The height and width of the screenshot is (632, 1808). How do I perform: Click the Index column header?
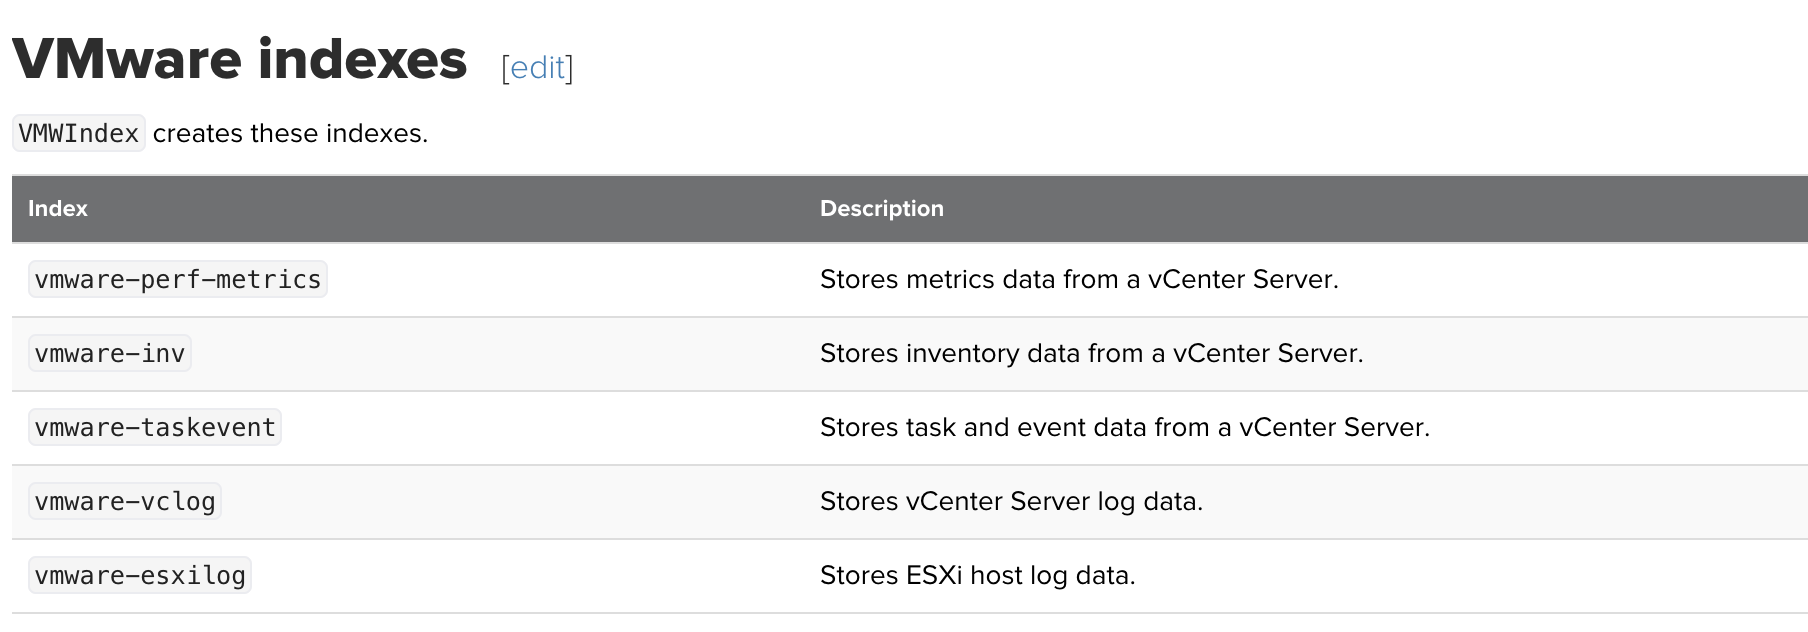pyautogui.click(x=58, y=209)
